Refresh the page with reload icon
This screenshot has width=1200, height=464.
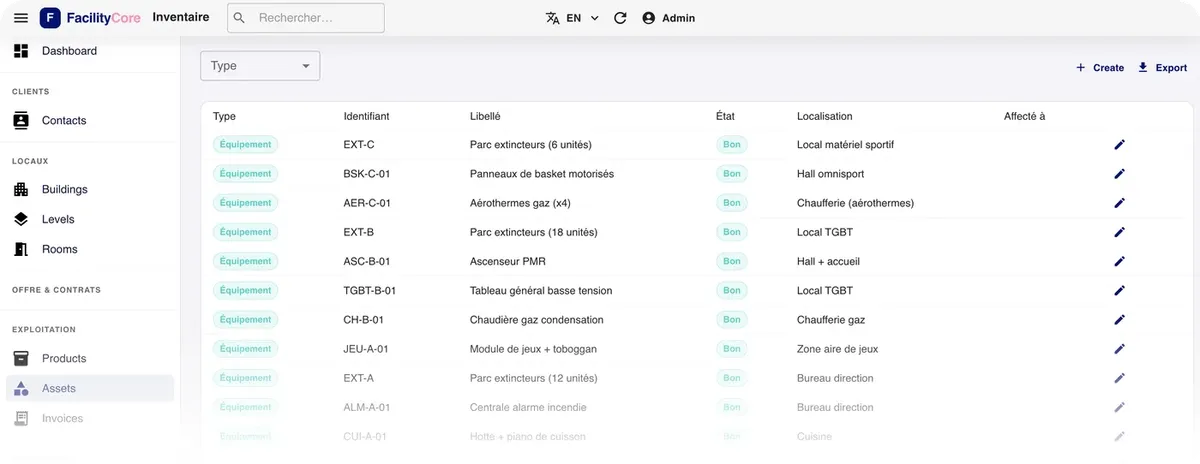[x=620, y=18]
